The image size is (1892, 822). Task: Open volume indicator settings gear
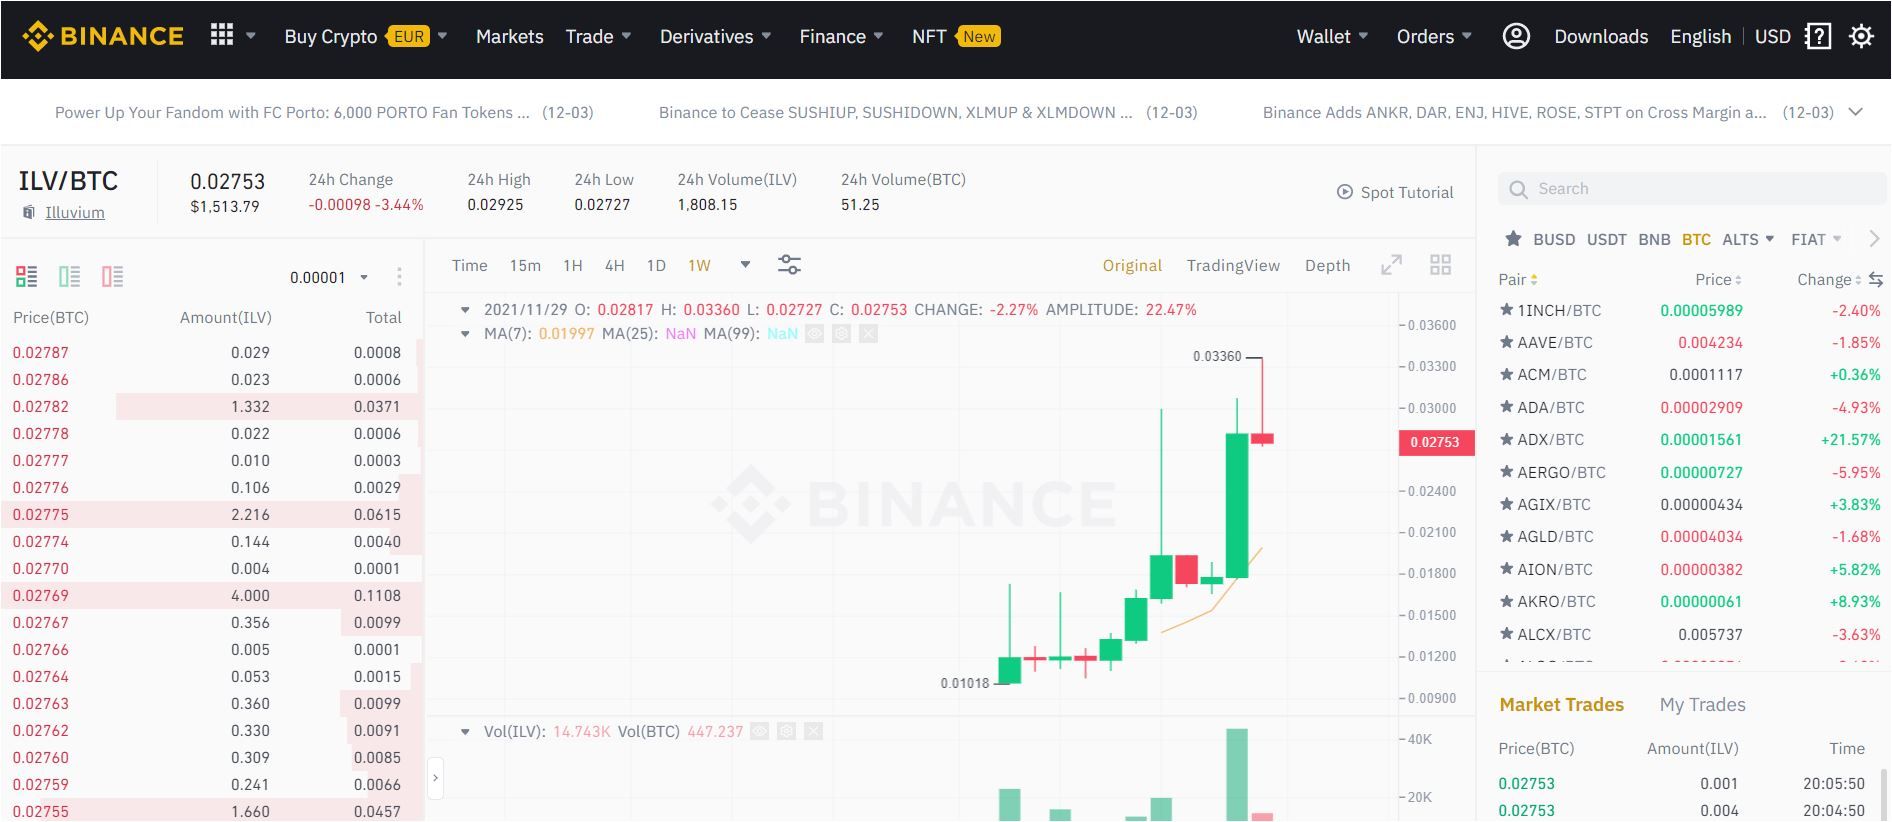pos(787,732)
